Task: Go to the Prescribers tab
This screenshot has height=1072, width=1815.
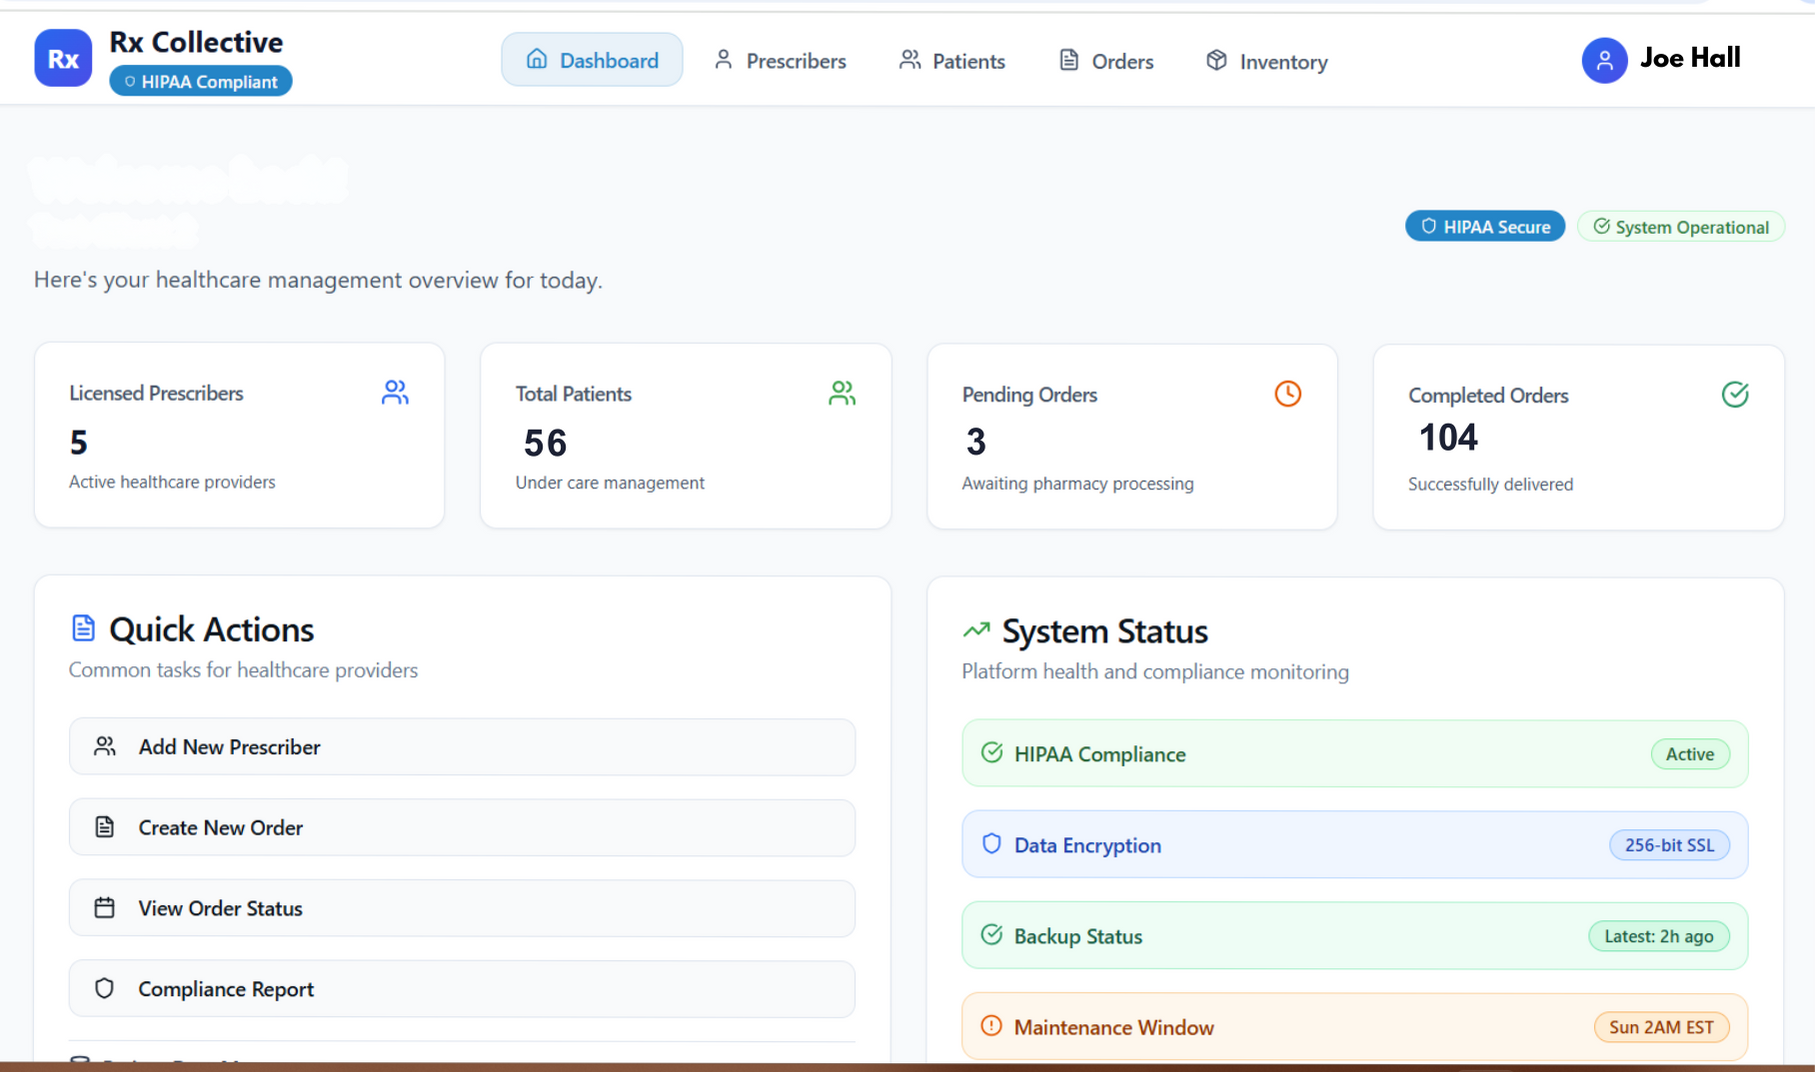Action: point(780,61)
